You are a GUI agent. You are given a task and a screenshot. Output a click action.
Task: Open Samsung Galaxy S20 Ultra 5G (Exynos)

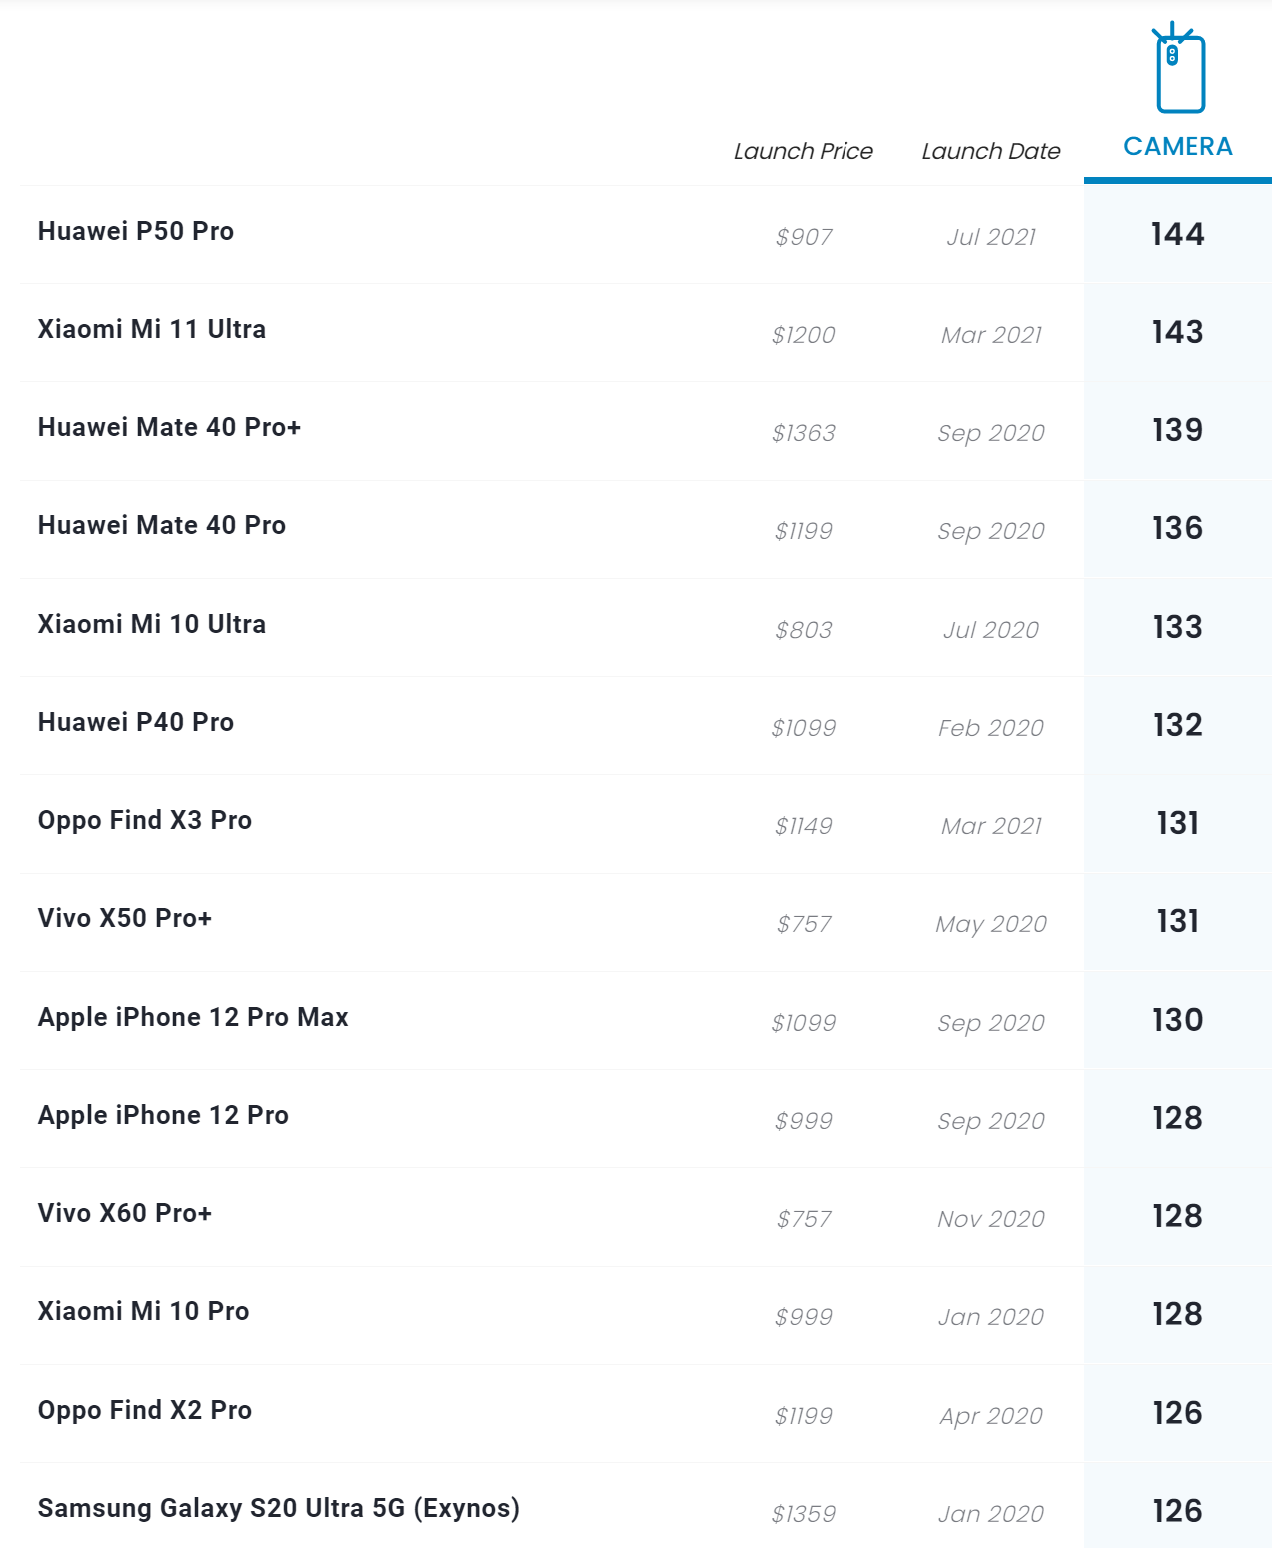(279, 1508)
